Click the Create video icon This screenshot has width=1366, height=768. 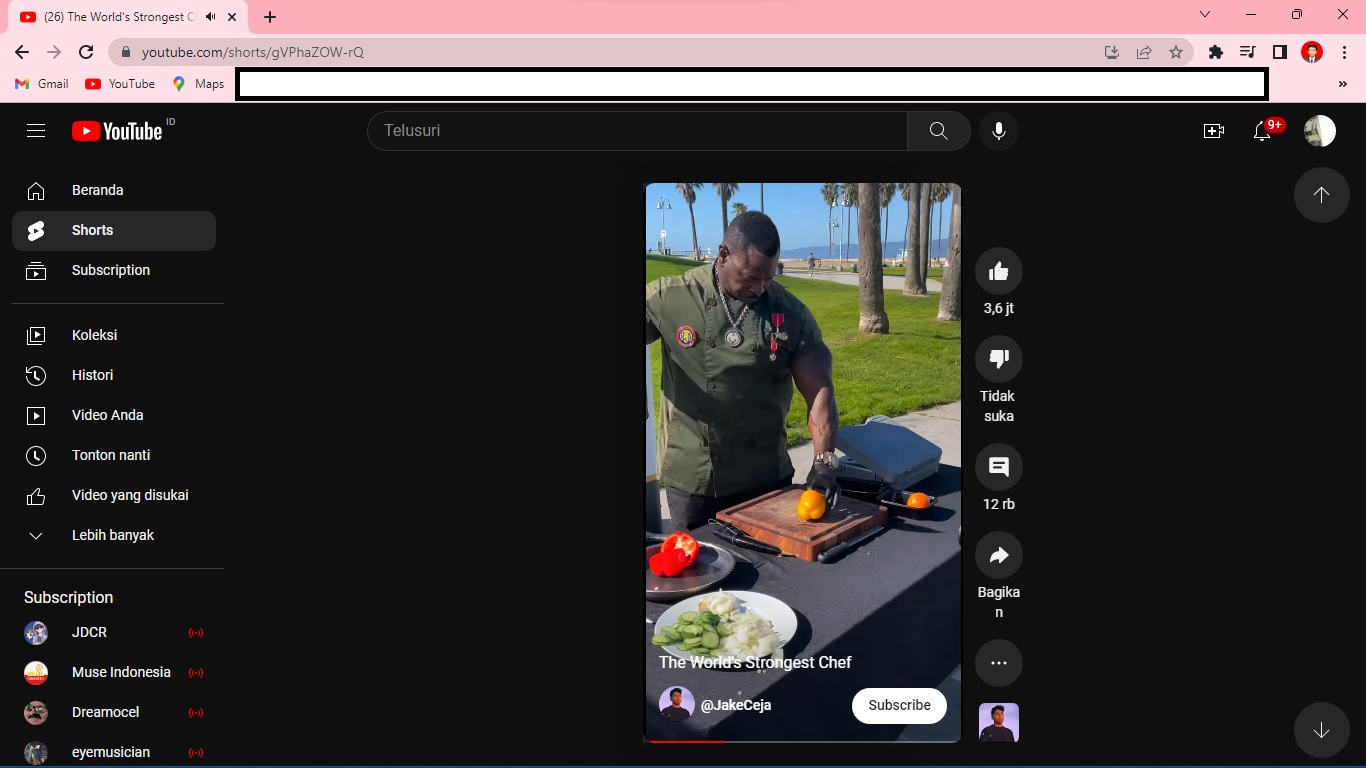(x=1213, y=130)
